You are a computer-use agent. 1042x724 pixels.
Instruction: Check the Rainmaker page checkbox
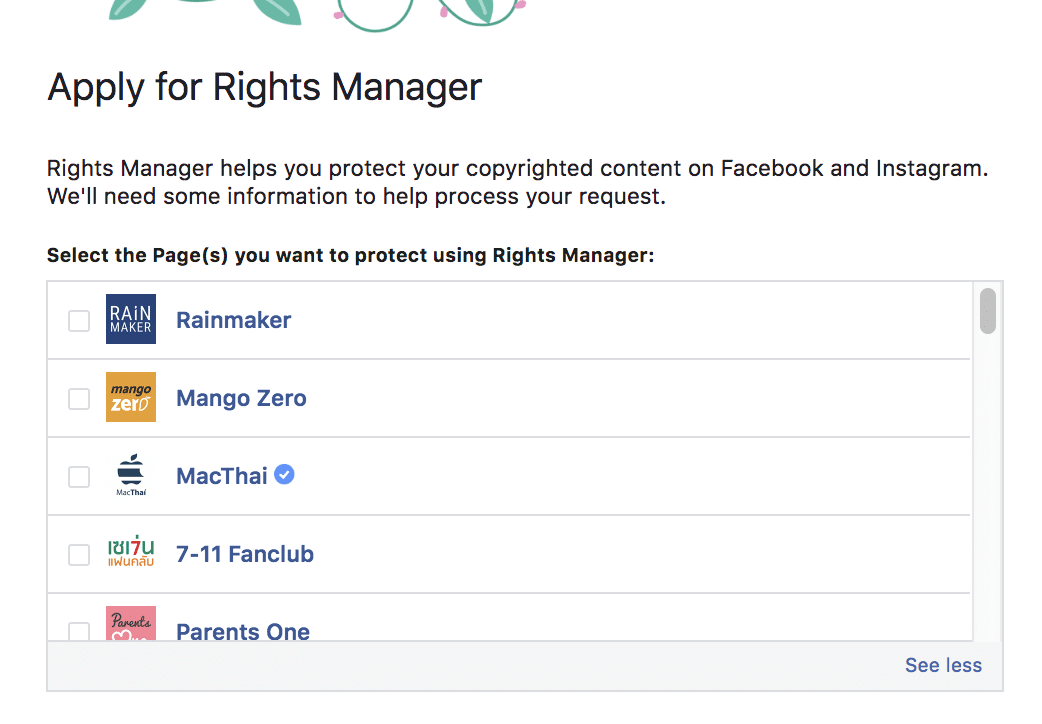point(78,319)
